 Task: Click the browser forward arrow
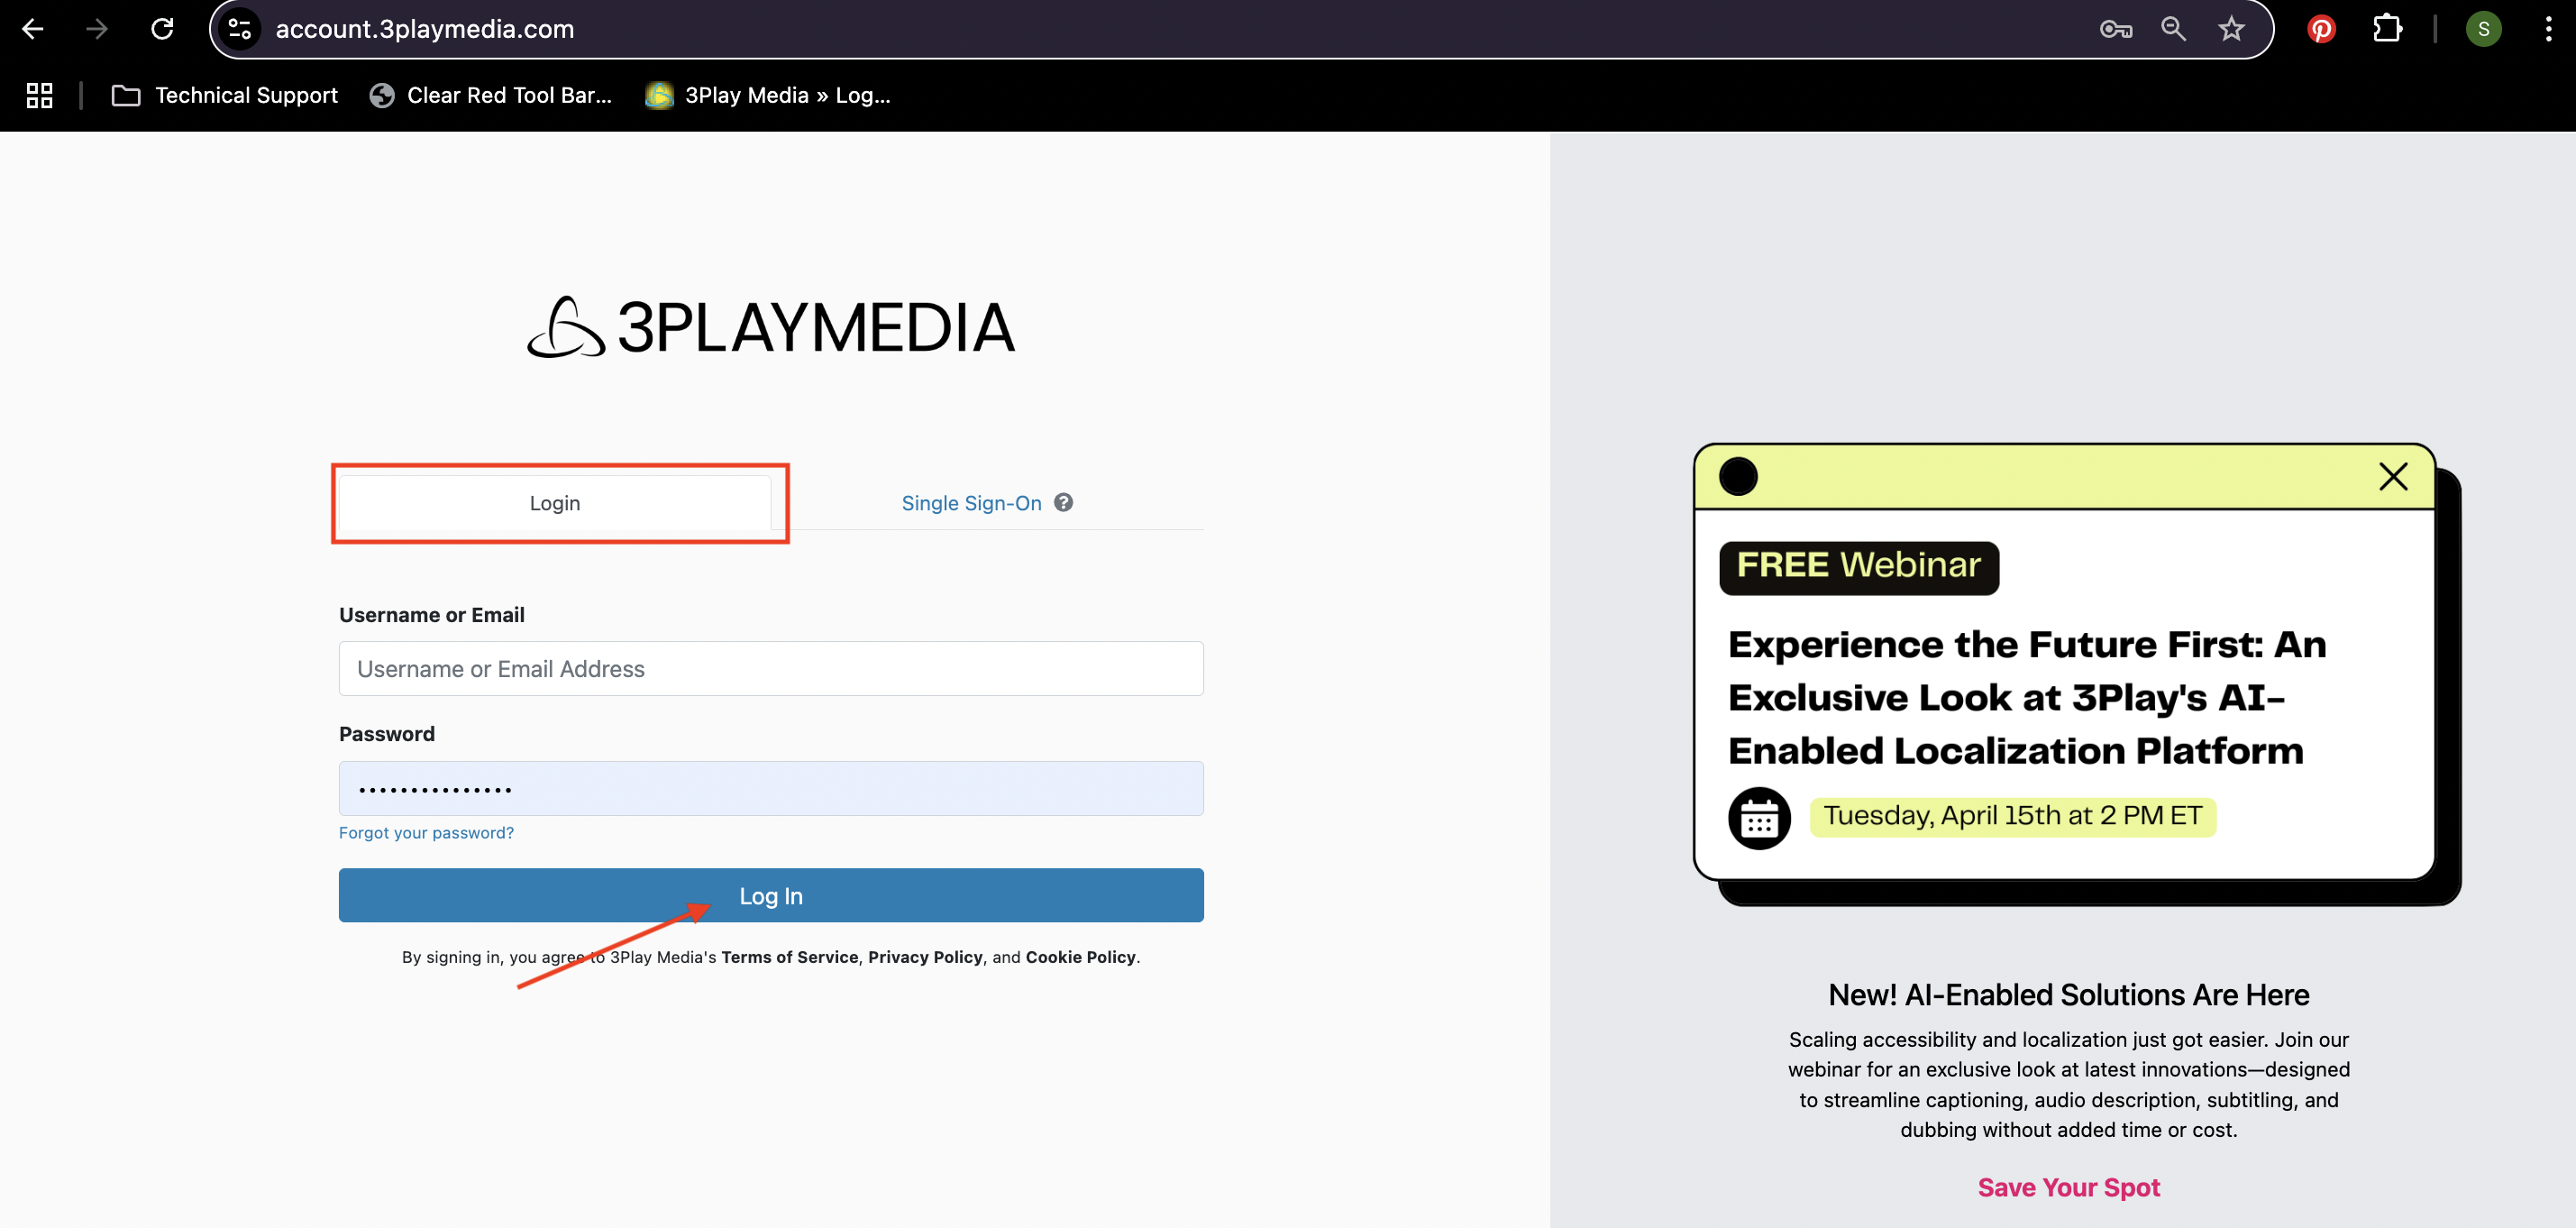tap(97, 29)
